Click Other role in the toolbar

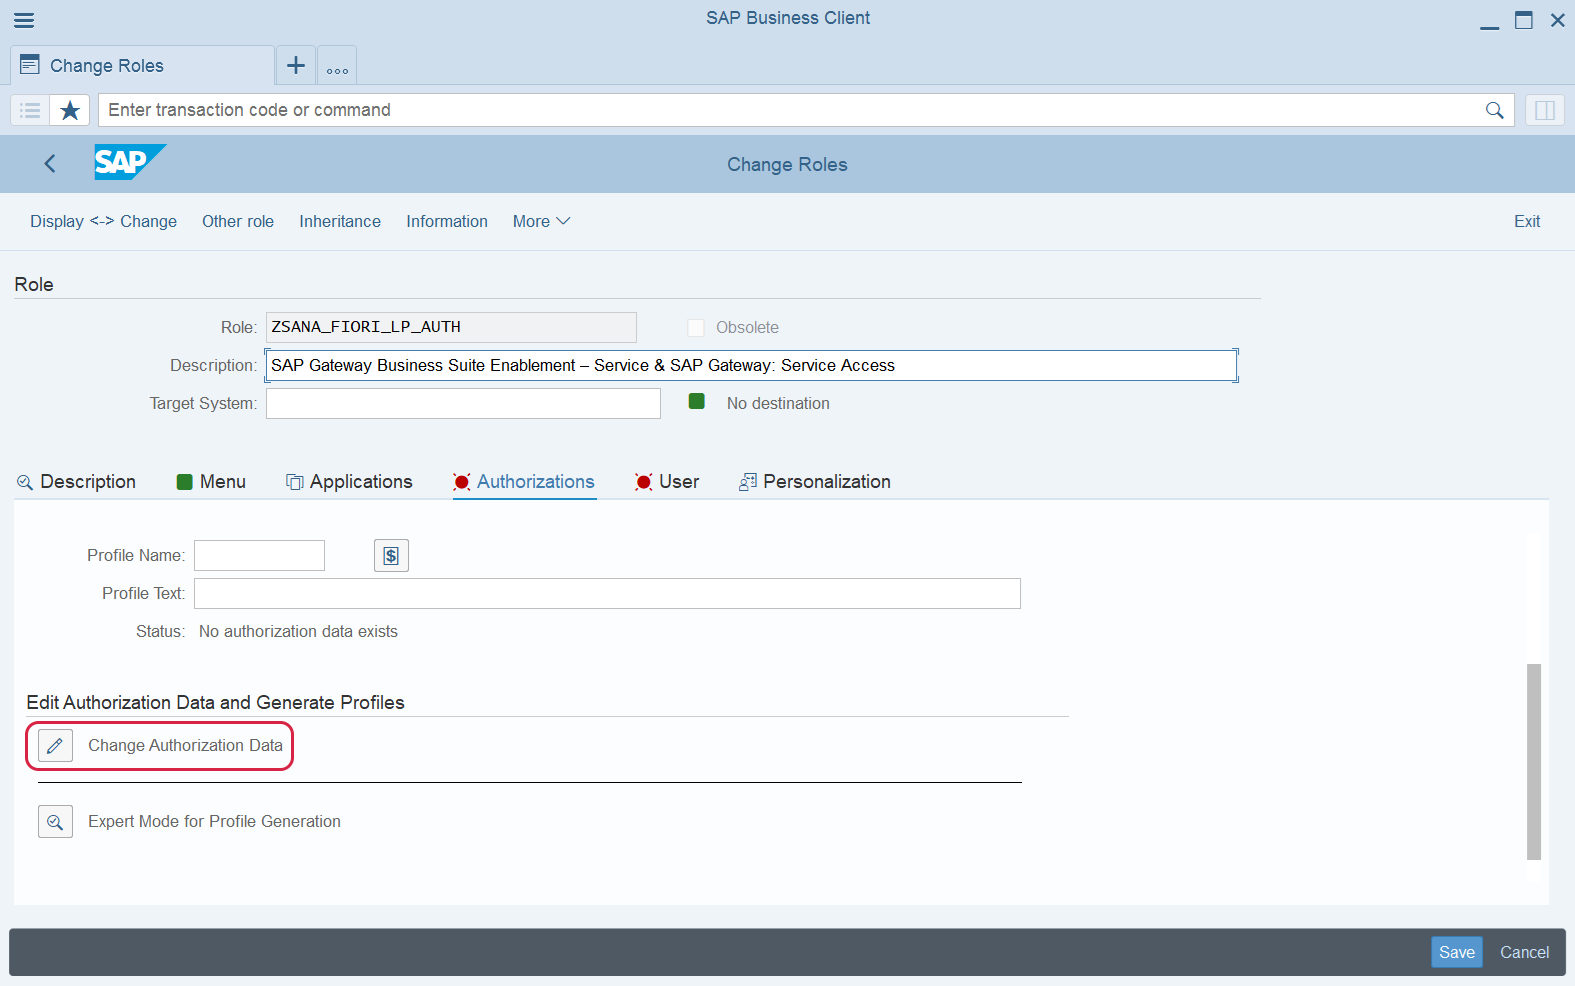(238, 222)
